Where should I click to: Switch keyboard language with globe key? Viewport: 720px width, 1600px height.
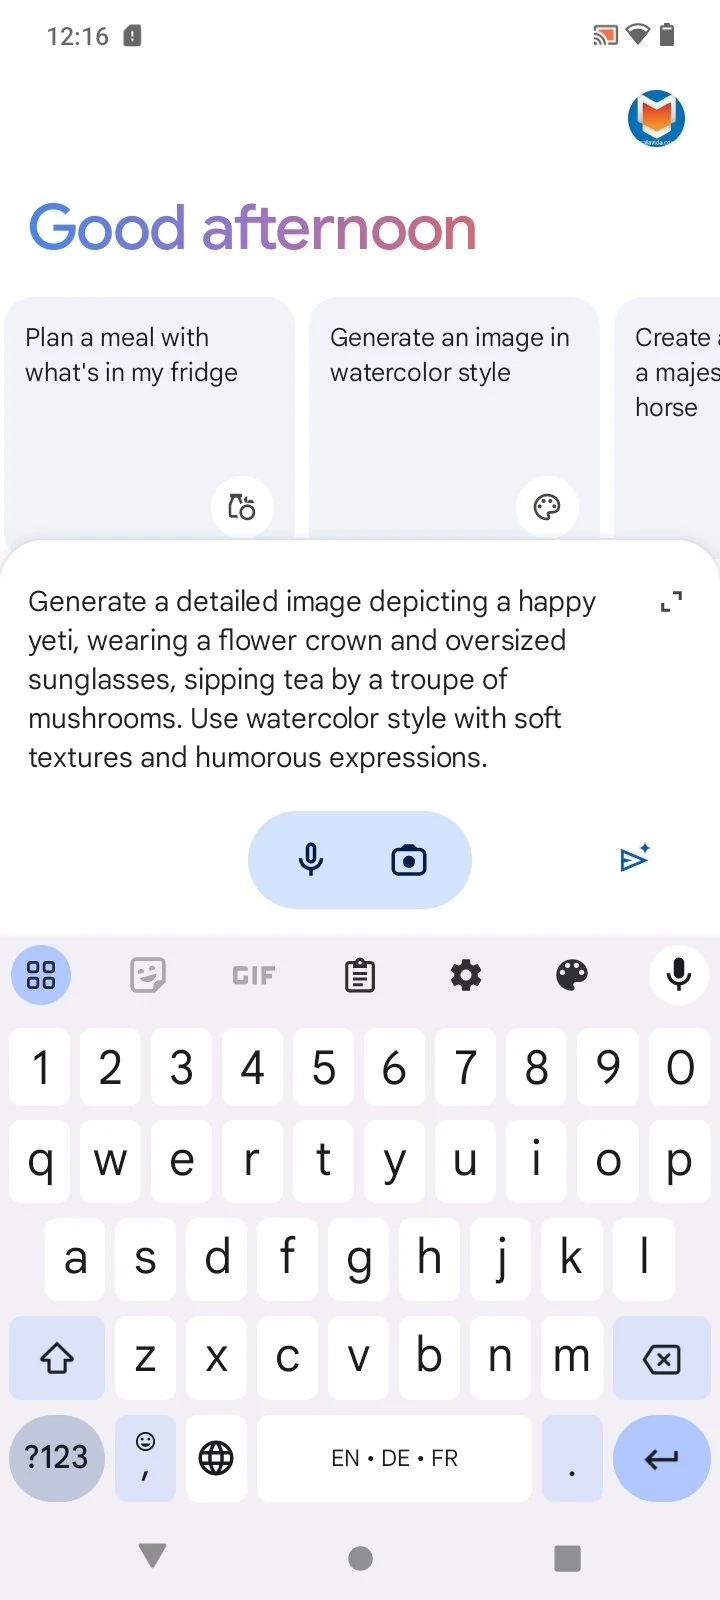216,1458
